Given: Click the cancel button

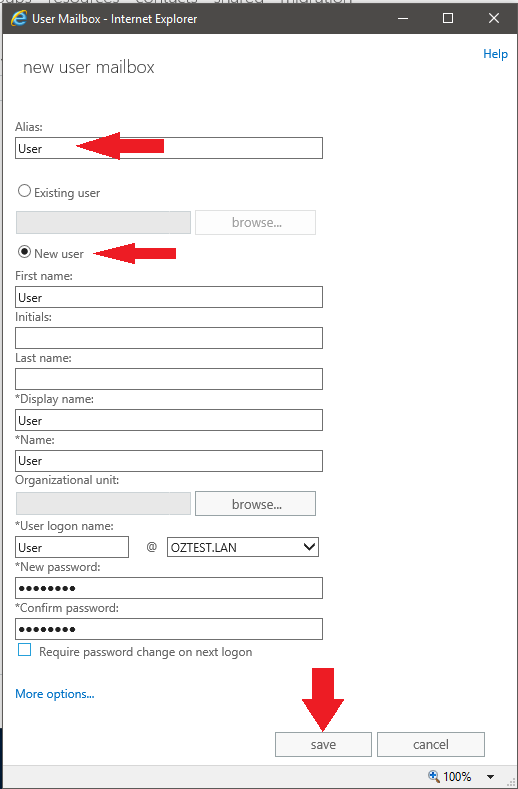Looking at the screenshot, I should pos(431,745).
